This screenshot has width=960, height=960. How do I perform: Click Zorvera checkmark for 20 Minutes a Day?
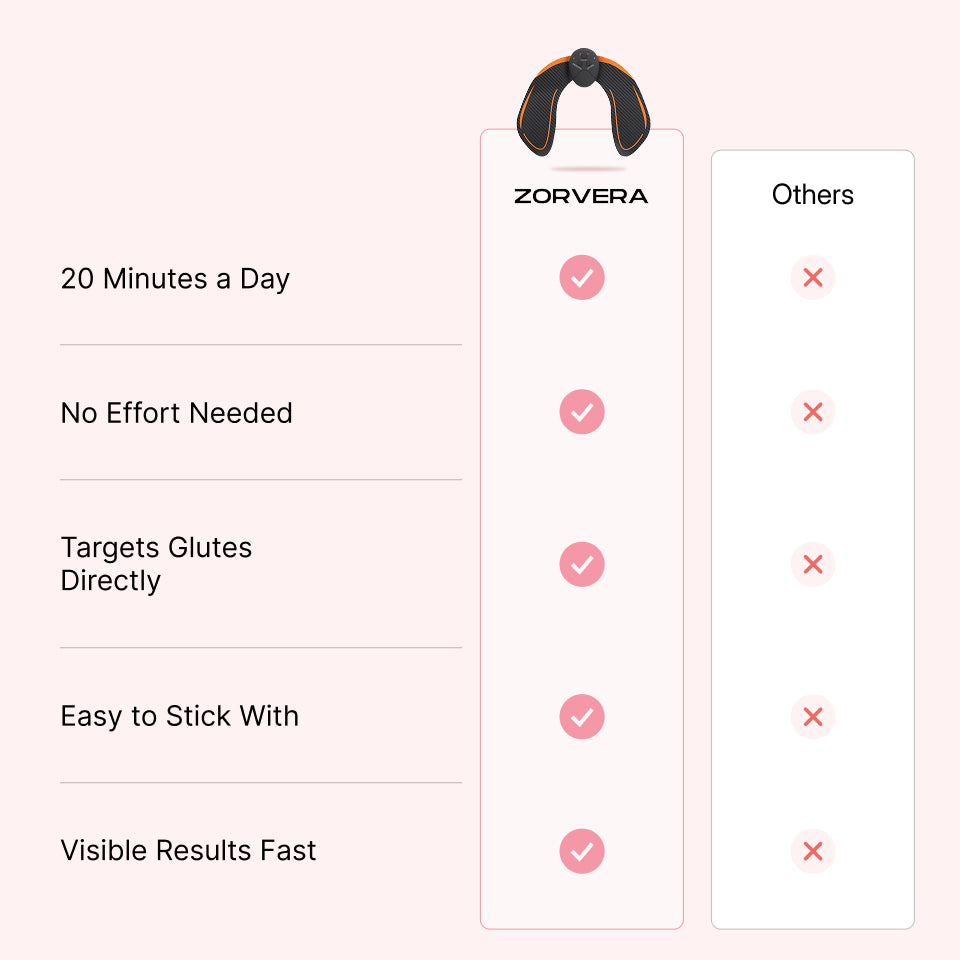(582, 277)
